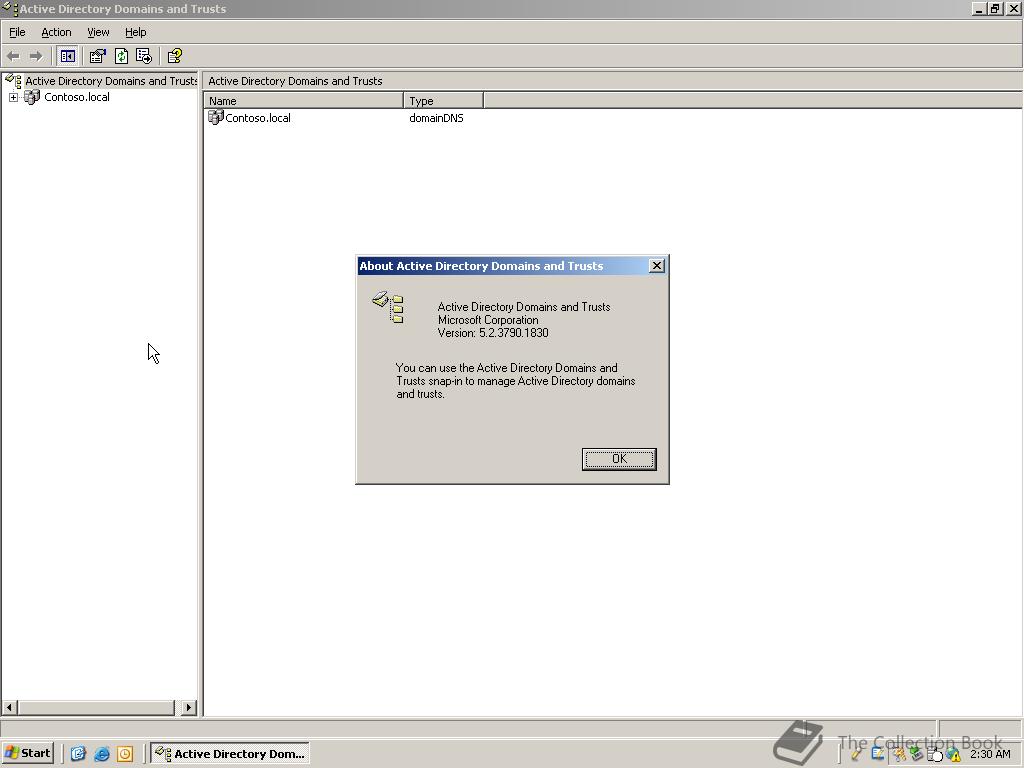Click the clock quick launch icon

pyautogui.click(x=125, y=754)
